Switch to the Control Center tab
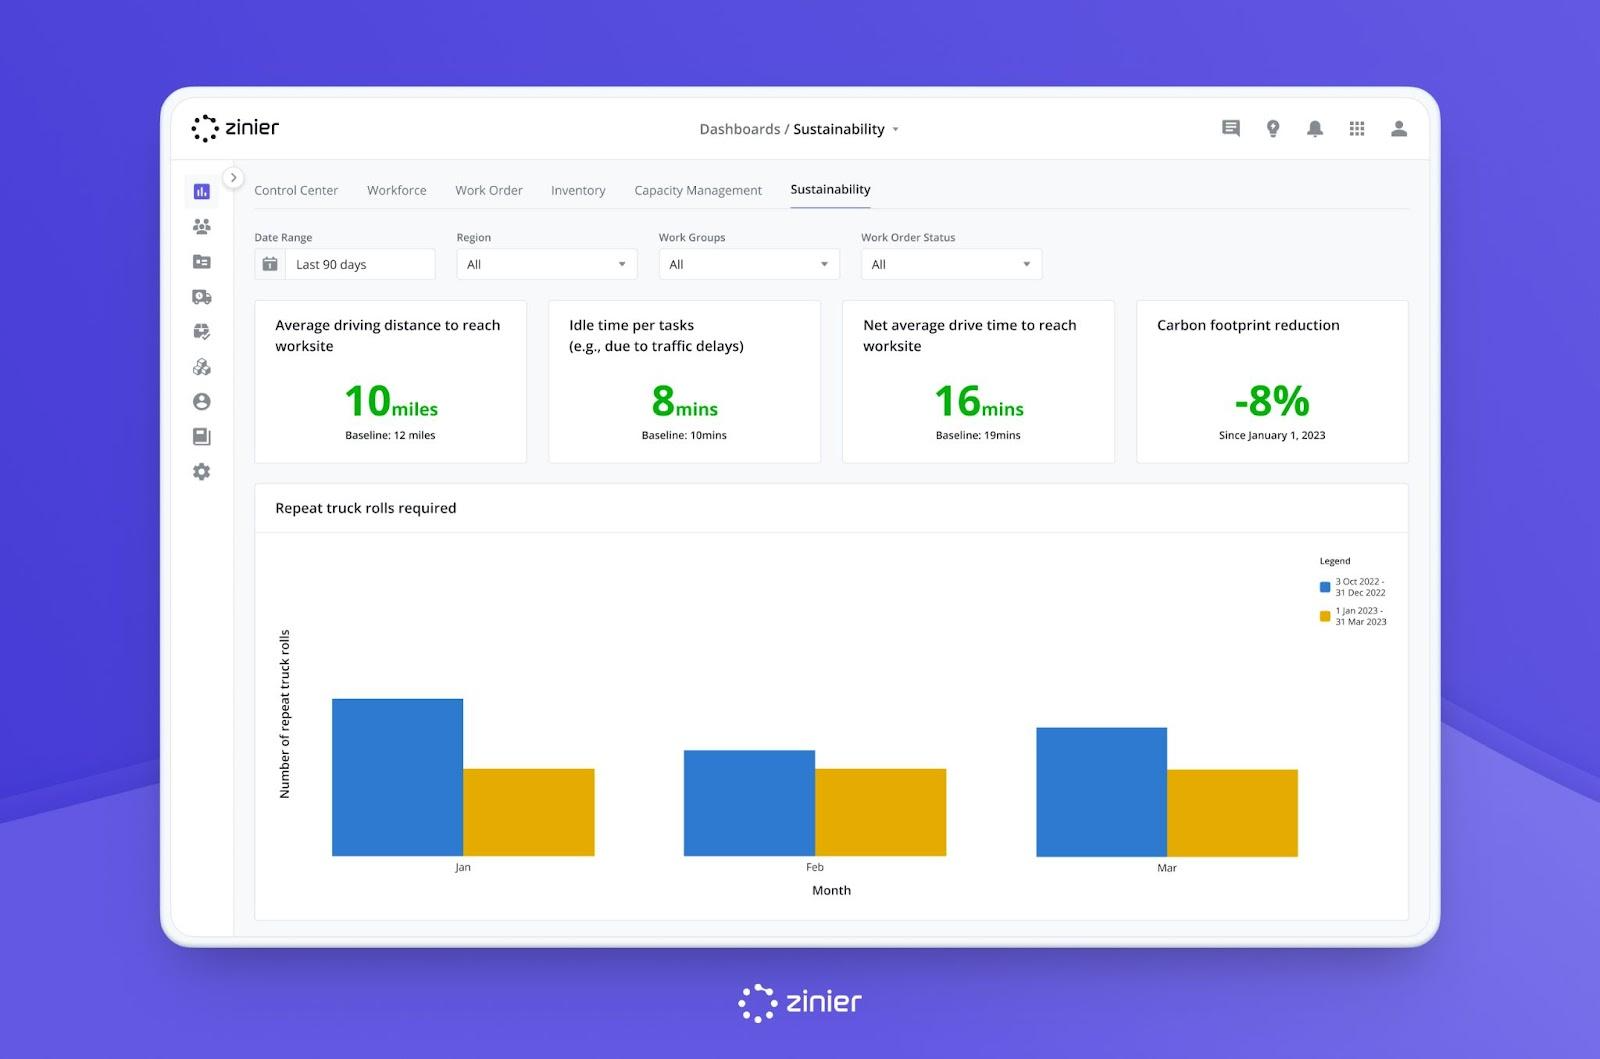Screen dimensions: 1600x1059 [x=296, y=190]
